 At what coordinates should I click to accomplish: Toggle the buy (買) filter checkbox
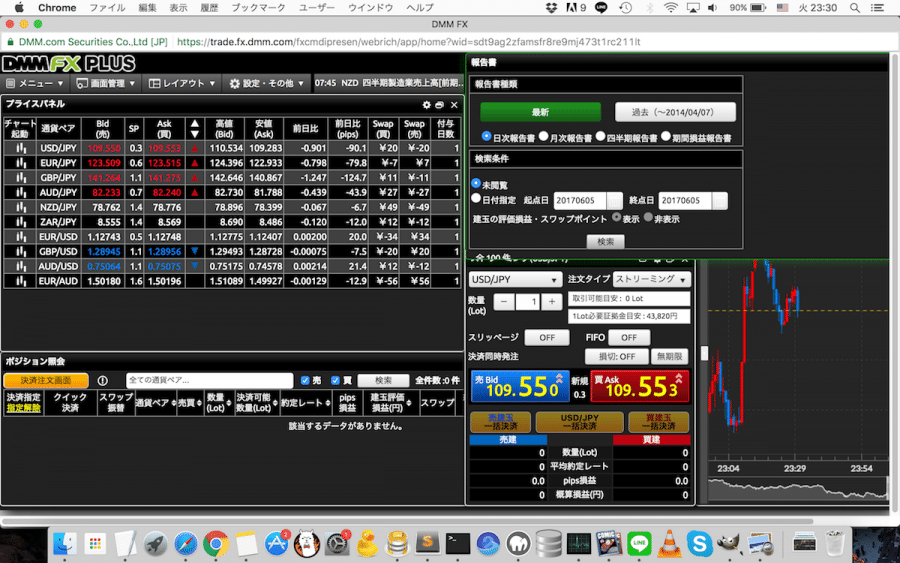[x=335, y=380]
